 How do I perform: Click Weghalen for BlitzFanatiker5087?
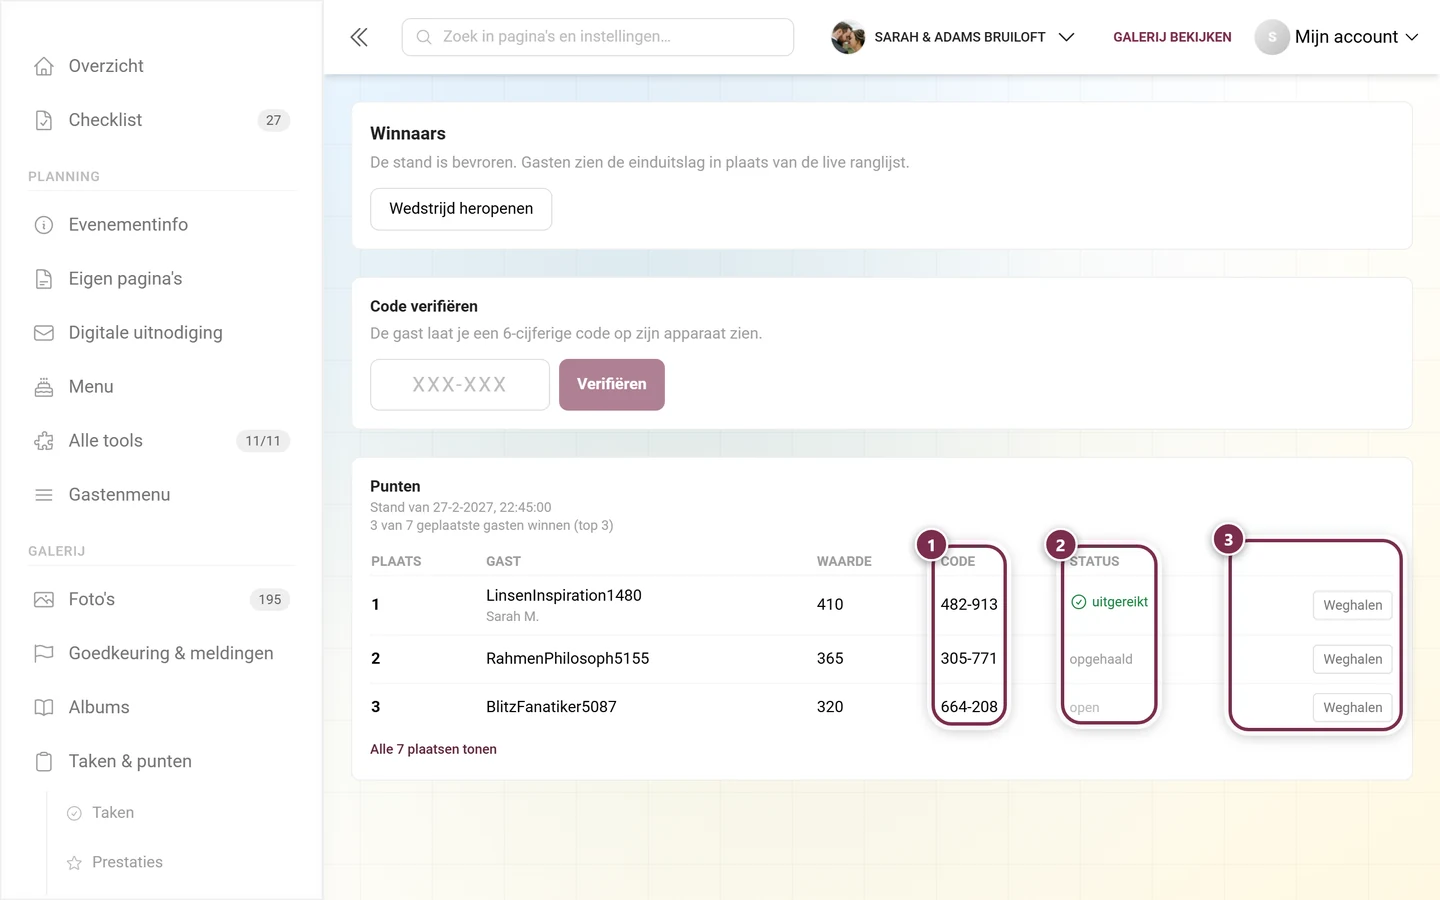click(1352, 707)
